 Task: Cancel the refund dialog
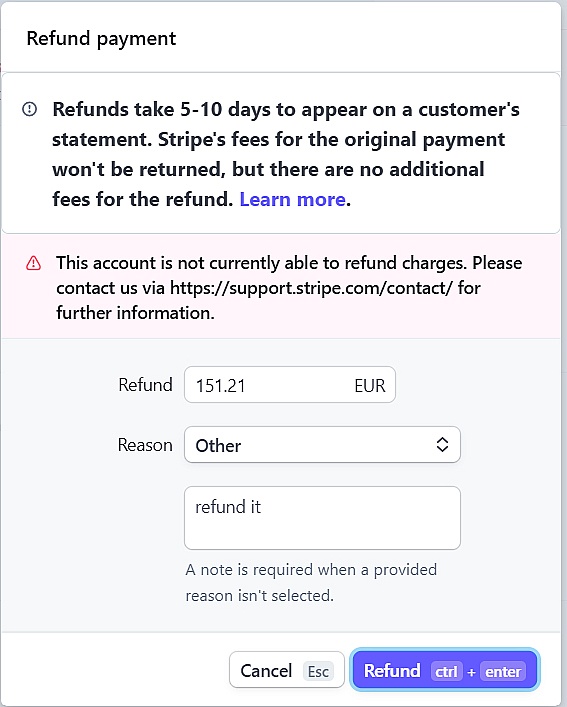[287, 670]
